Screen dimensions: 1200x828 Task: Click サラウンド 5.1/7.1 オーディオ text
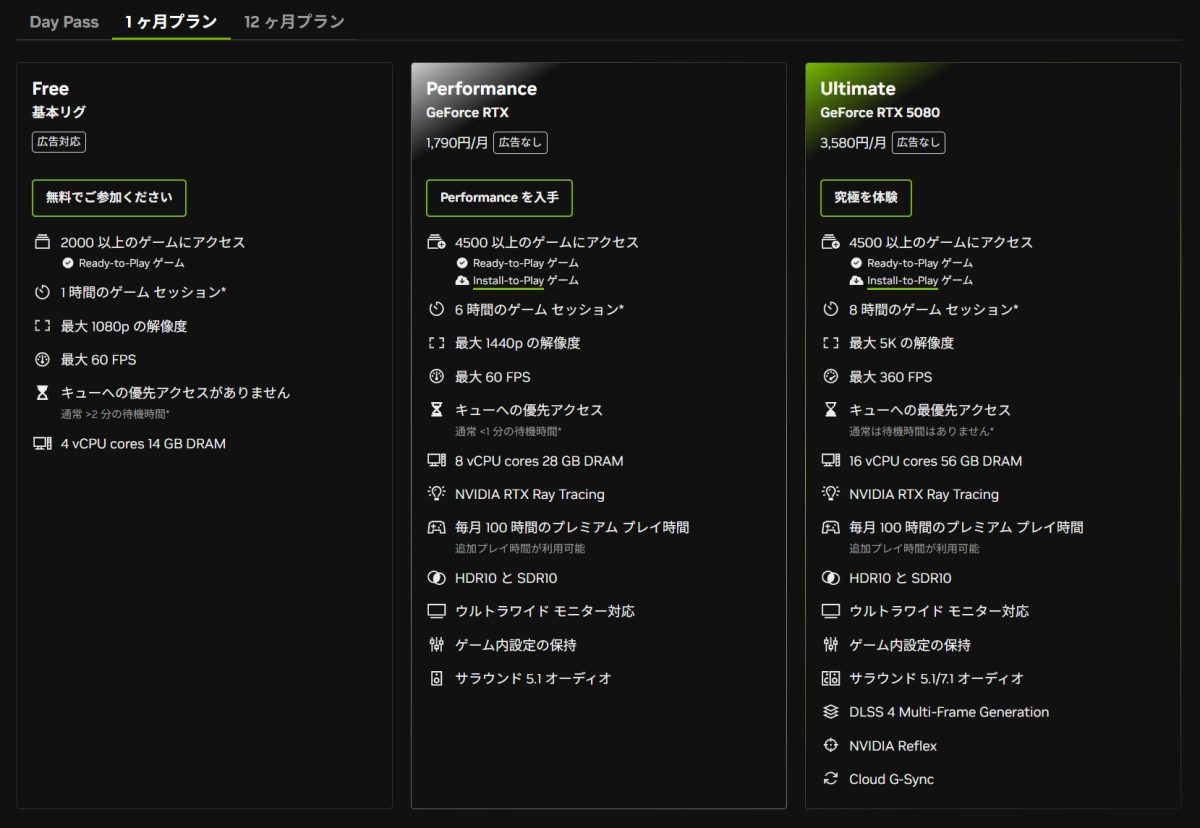click(x=936, y=679)
